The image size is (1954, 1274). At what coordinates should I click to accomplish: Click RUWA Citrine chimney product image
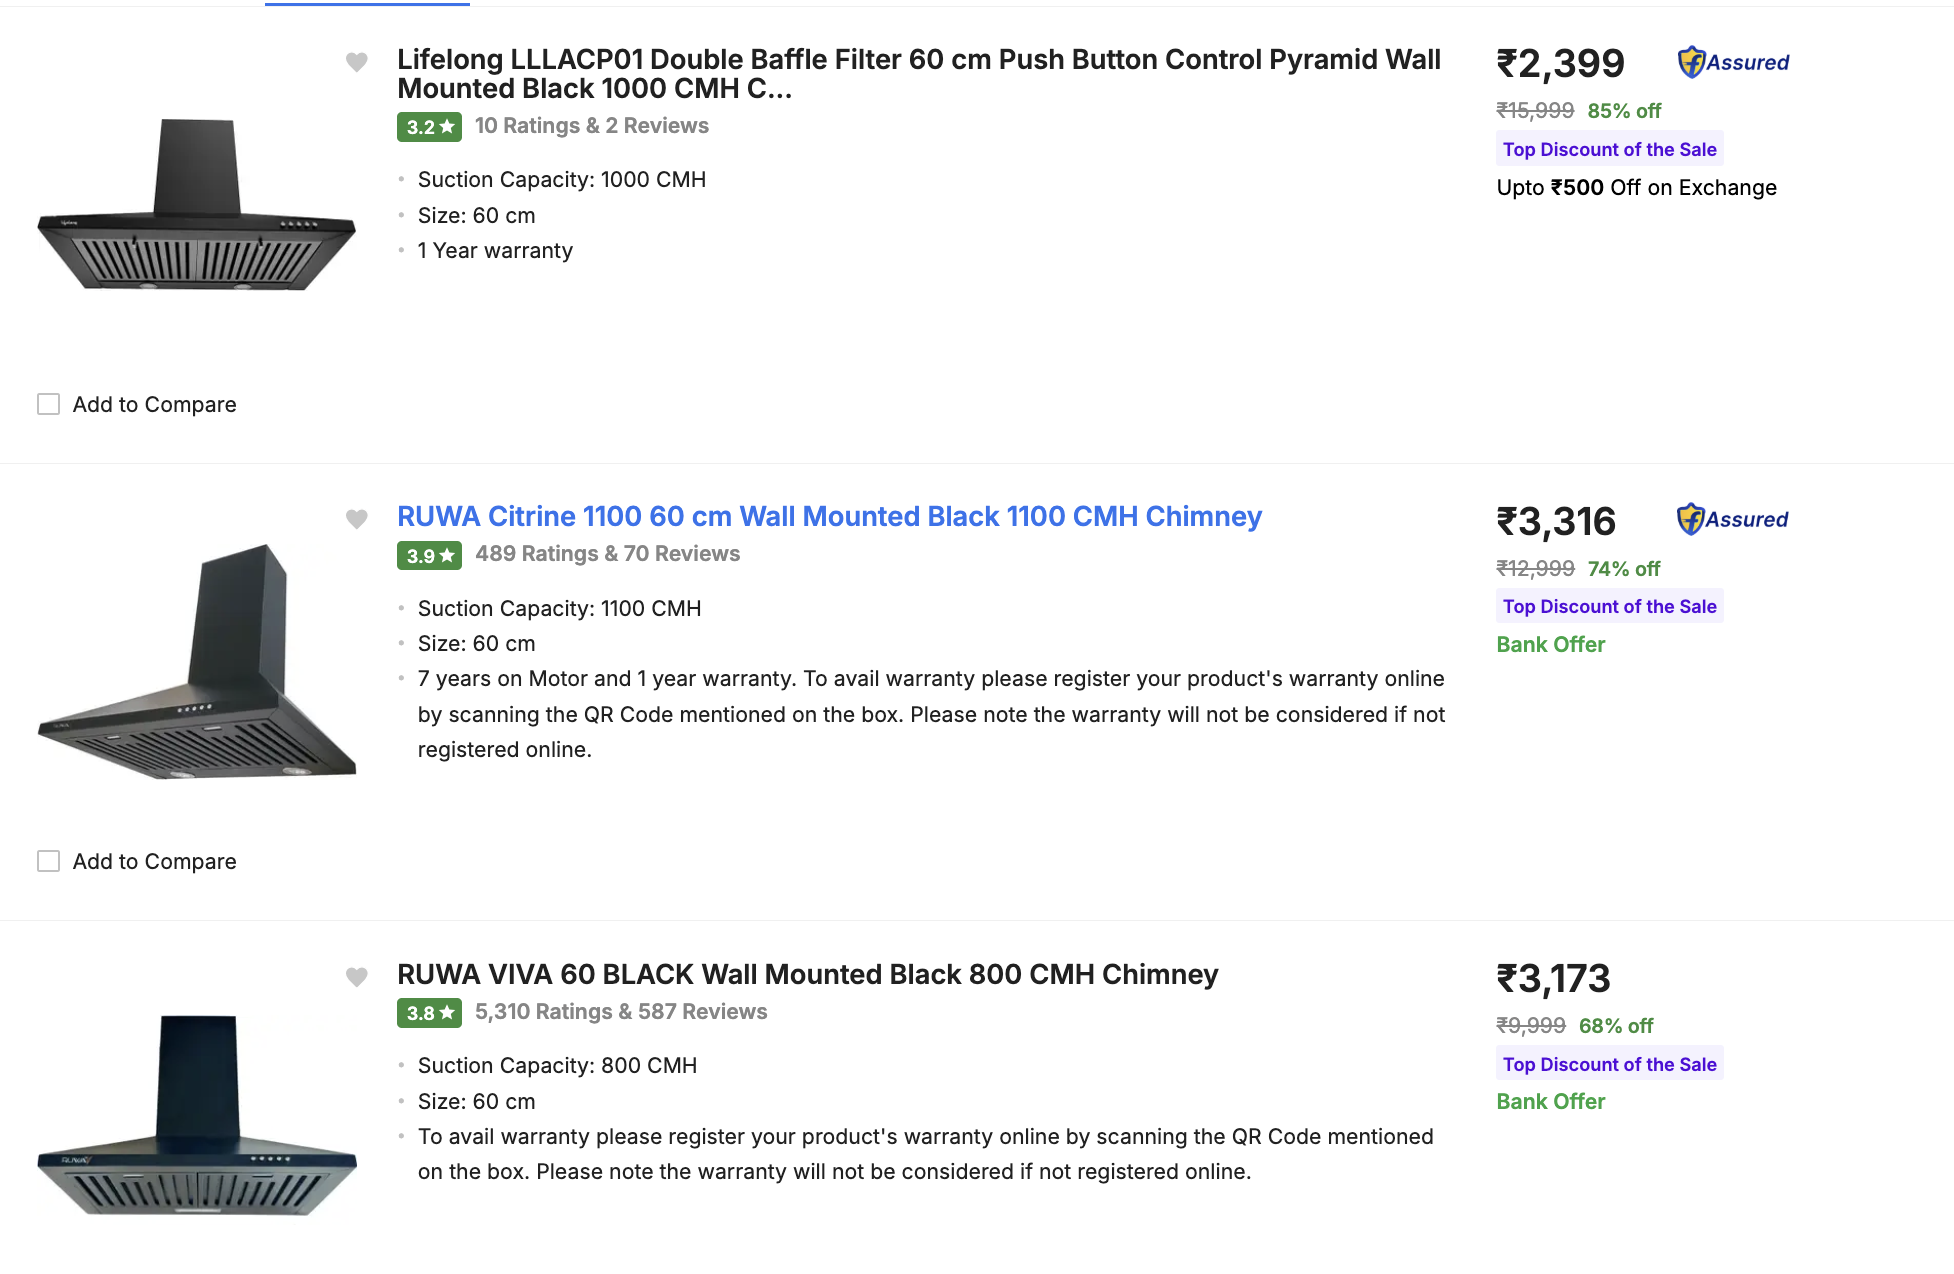pos(197,662)
